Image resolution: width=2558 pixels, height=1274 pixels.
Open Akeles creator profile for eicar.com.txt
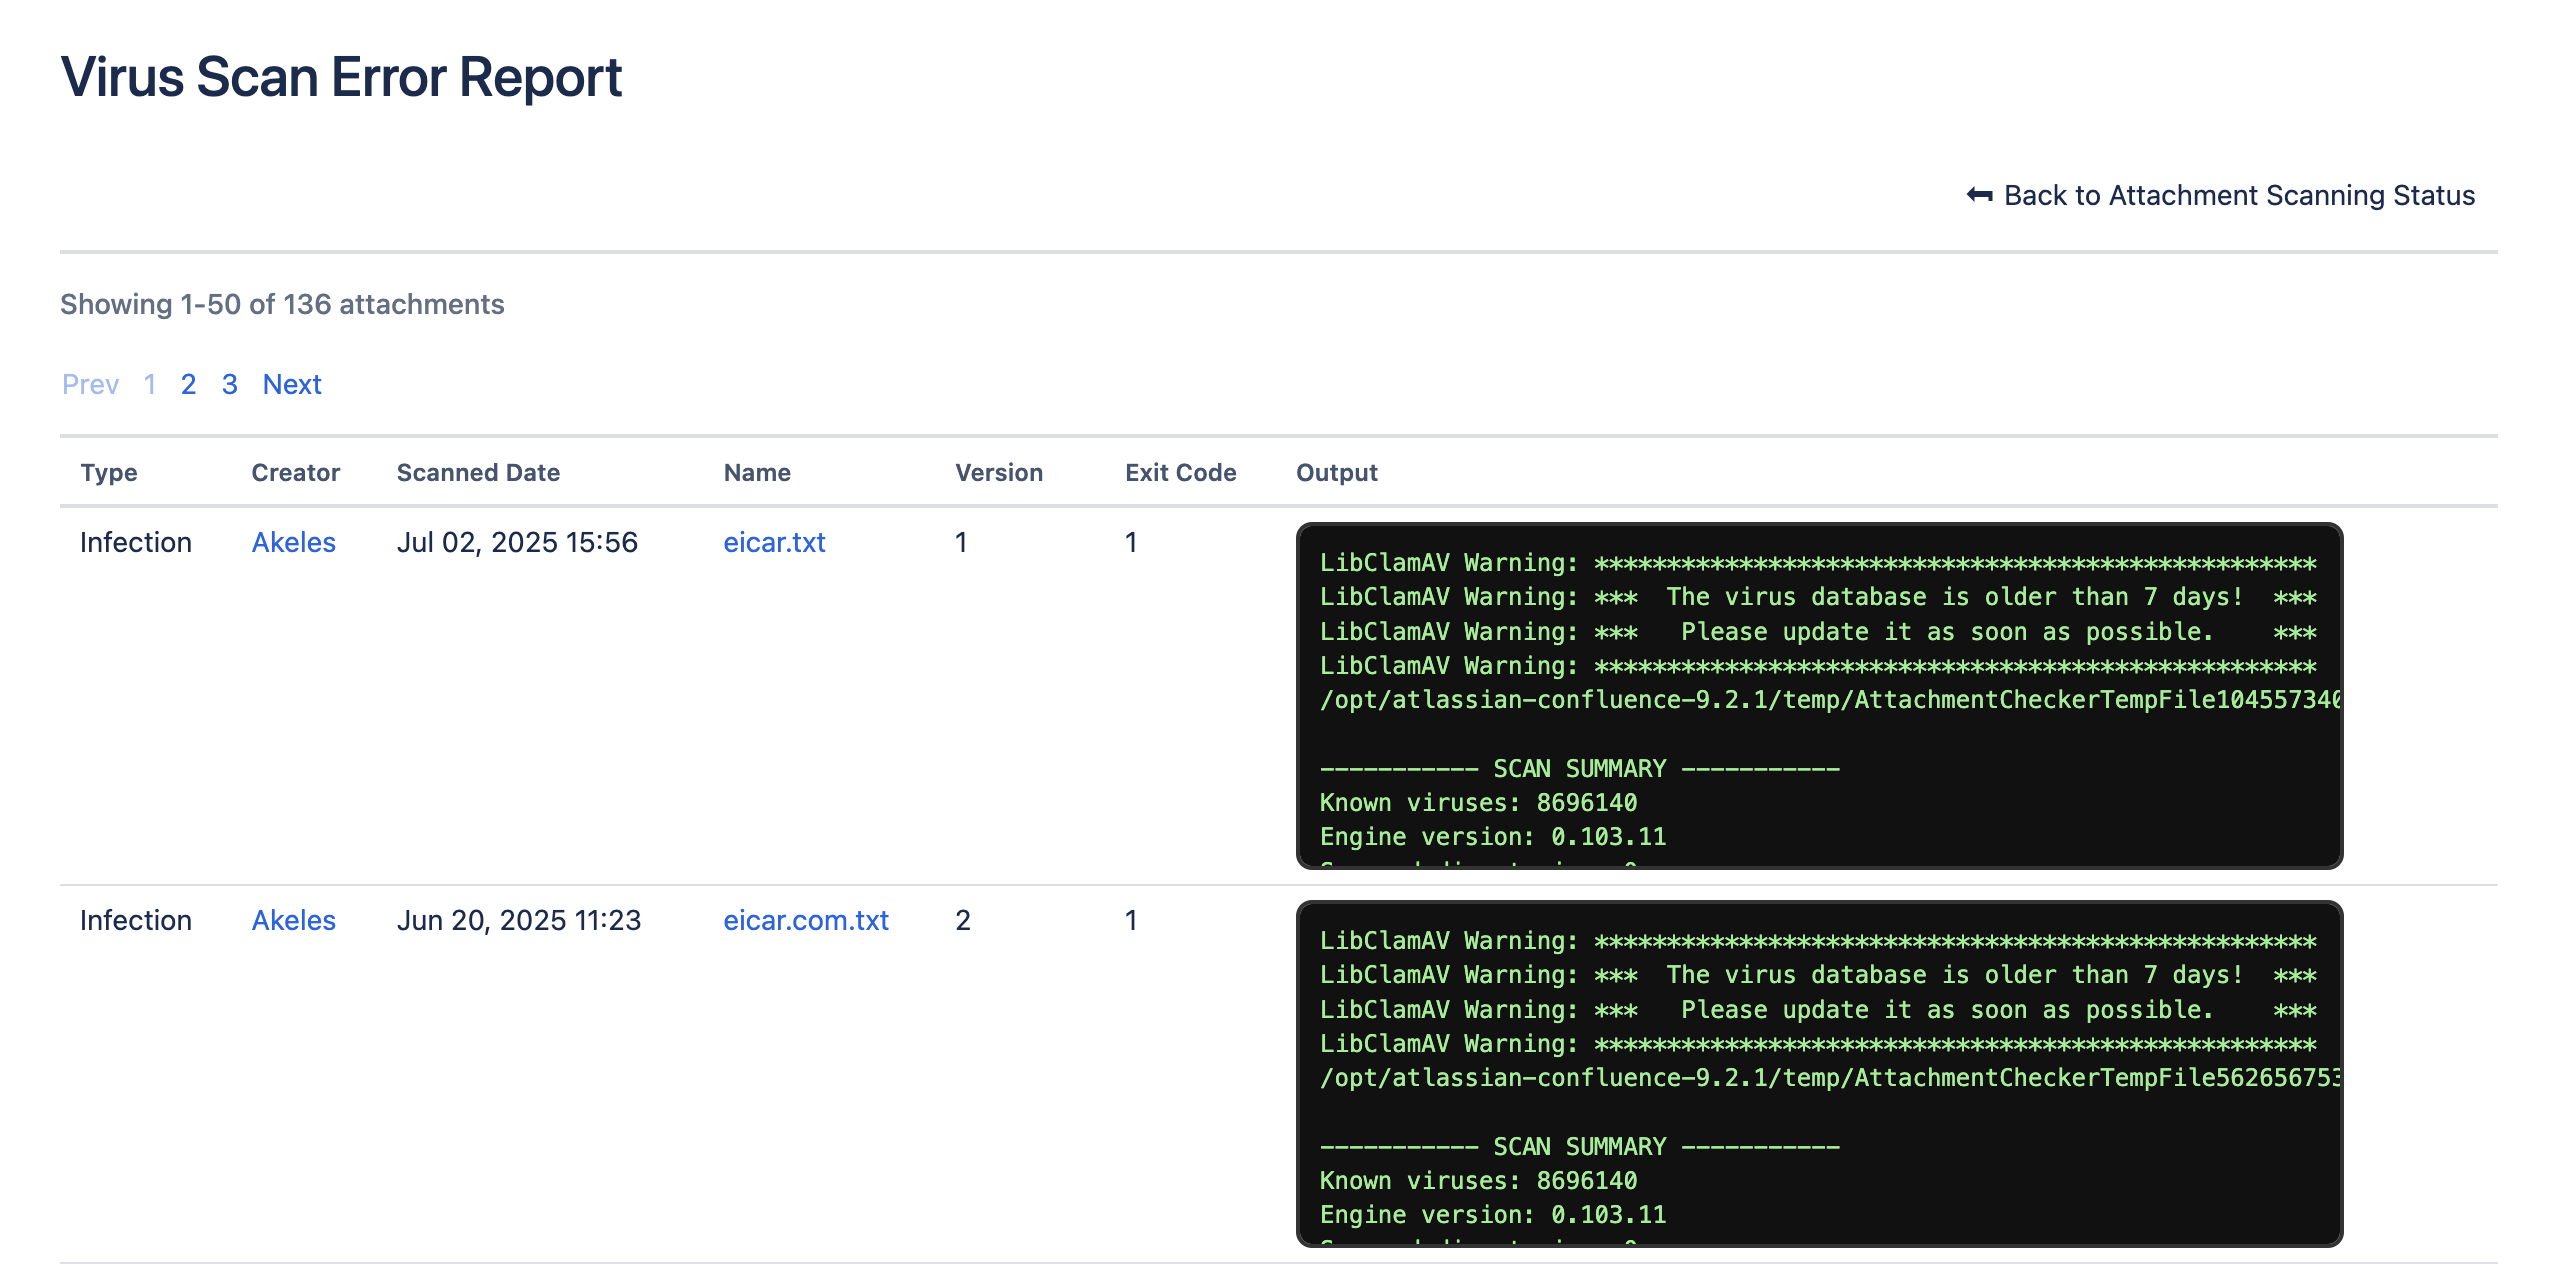tap(293, 920)
